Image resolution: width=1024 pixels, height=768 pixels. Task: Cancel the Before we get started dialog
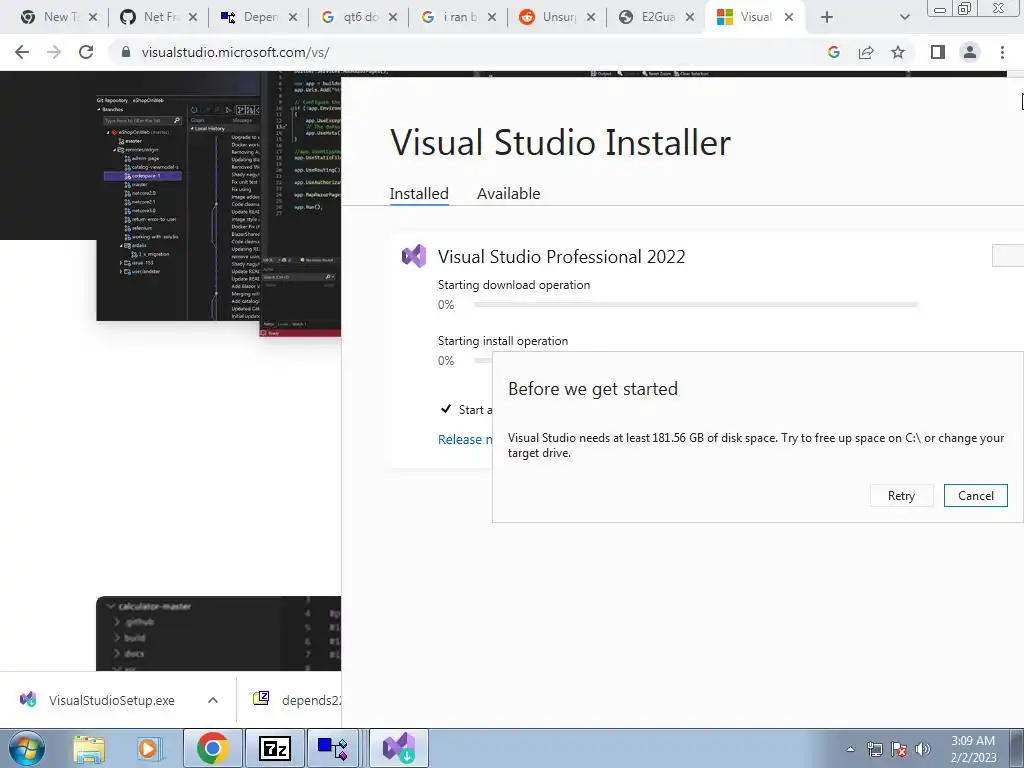(976, 496)
